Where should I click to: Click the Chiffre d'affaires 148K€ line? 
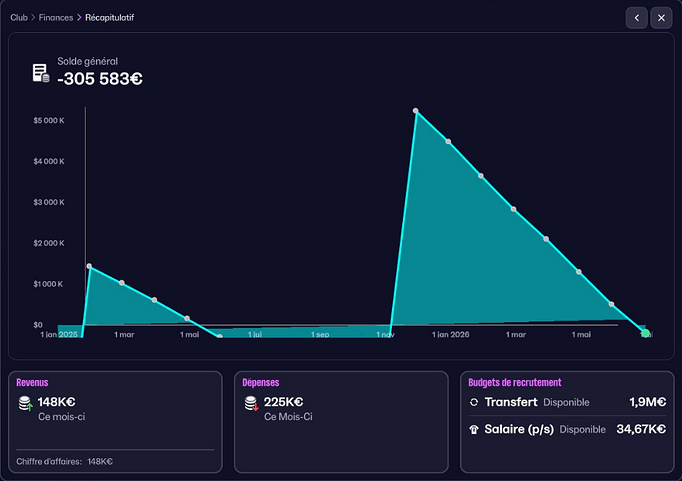(64, 461)
